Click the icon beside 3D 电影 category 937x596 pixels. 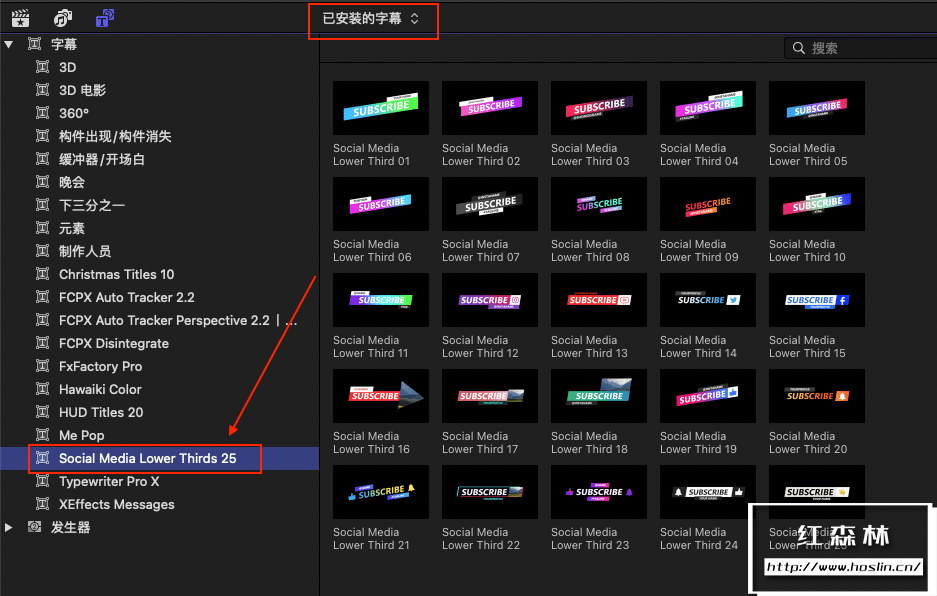[x=42, y=90]
